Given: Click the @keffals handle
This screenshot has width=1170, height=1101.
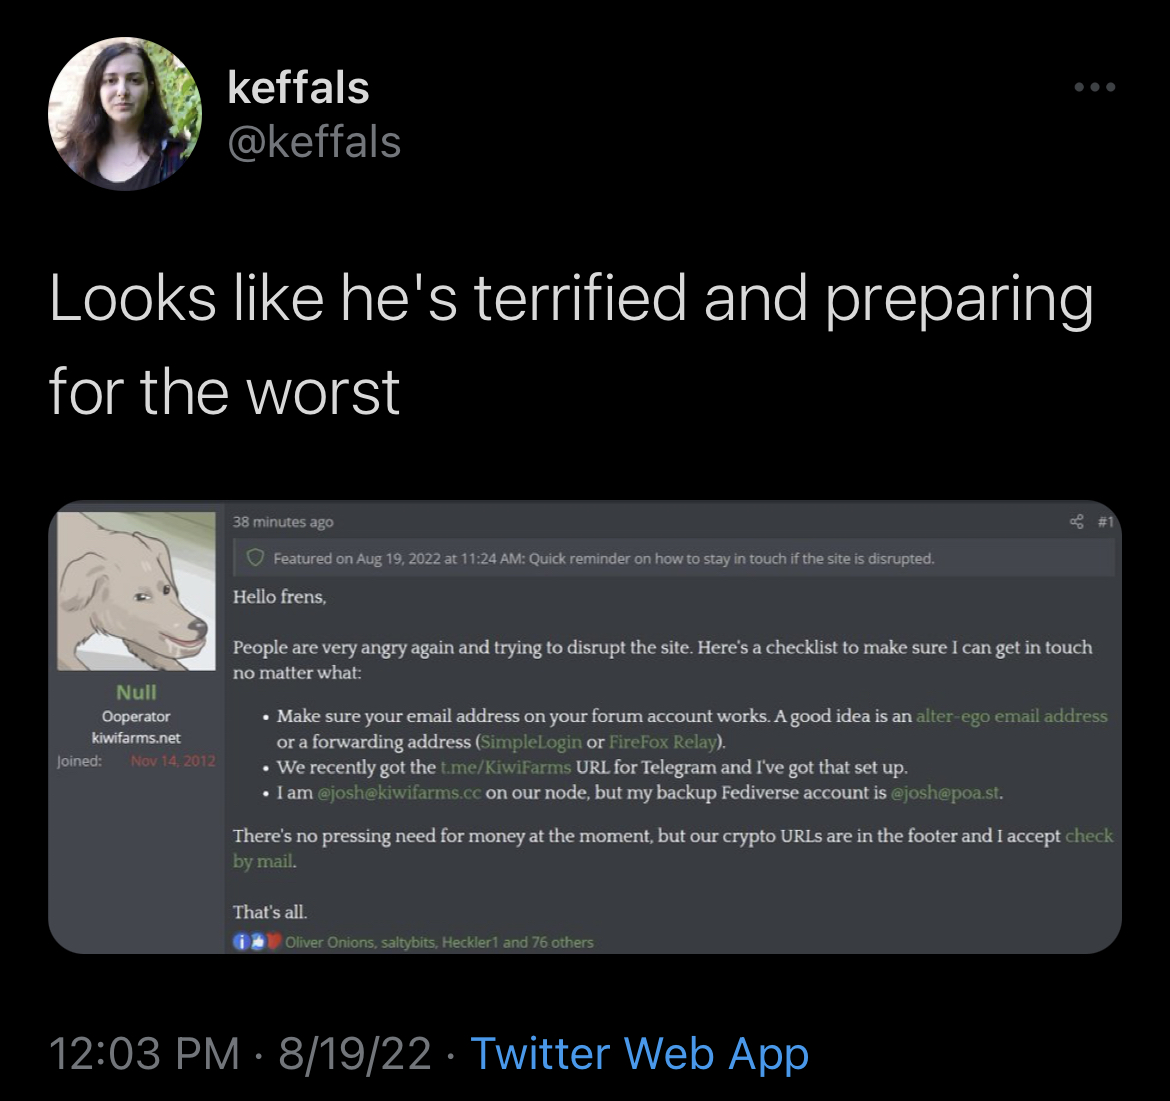Looking at the screenshot, I should (x=314, y=142).
